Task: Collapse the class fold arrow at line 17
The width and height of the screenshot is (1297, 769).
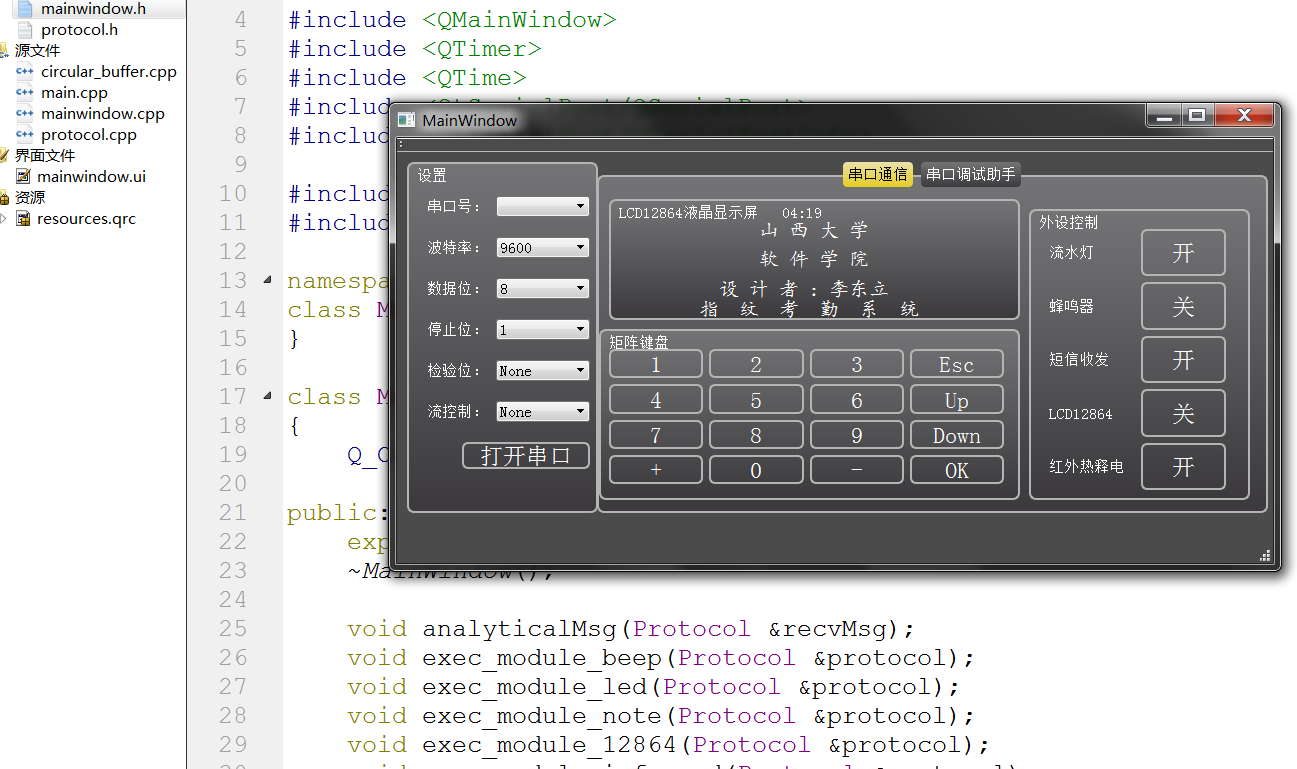Action: coord(267,397)
